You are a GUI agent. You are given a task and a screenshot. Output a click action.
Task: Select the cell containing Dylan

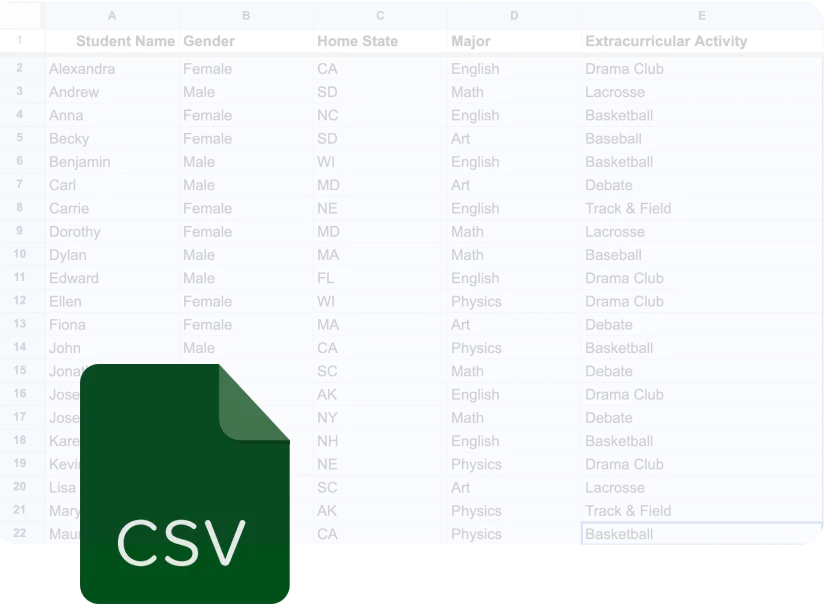coord(112,255)
